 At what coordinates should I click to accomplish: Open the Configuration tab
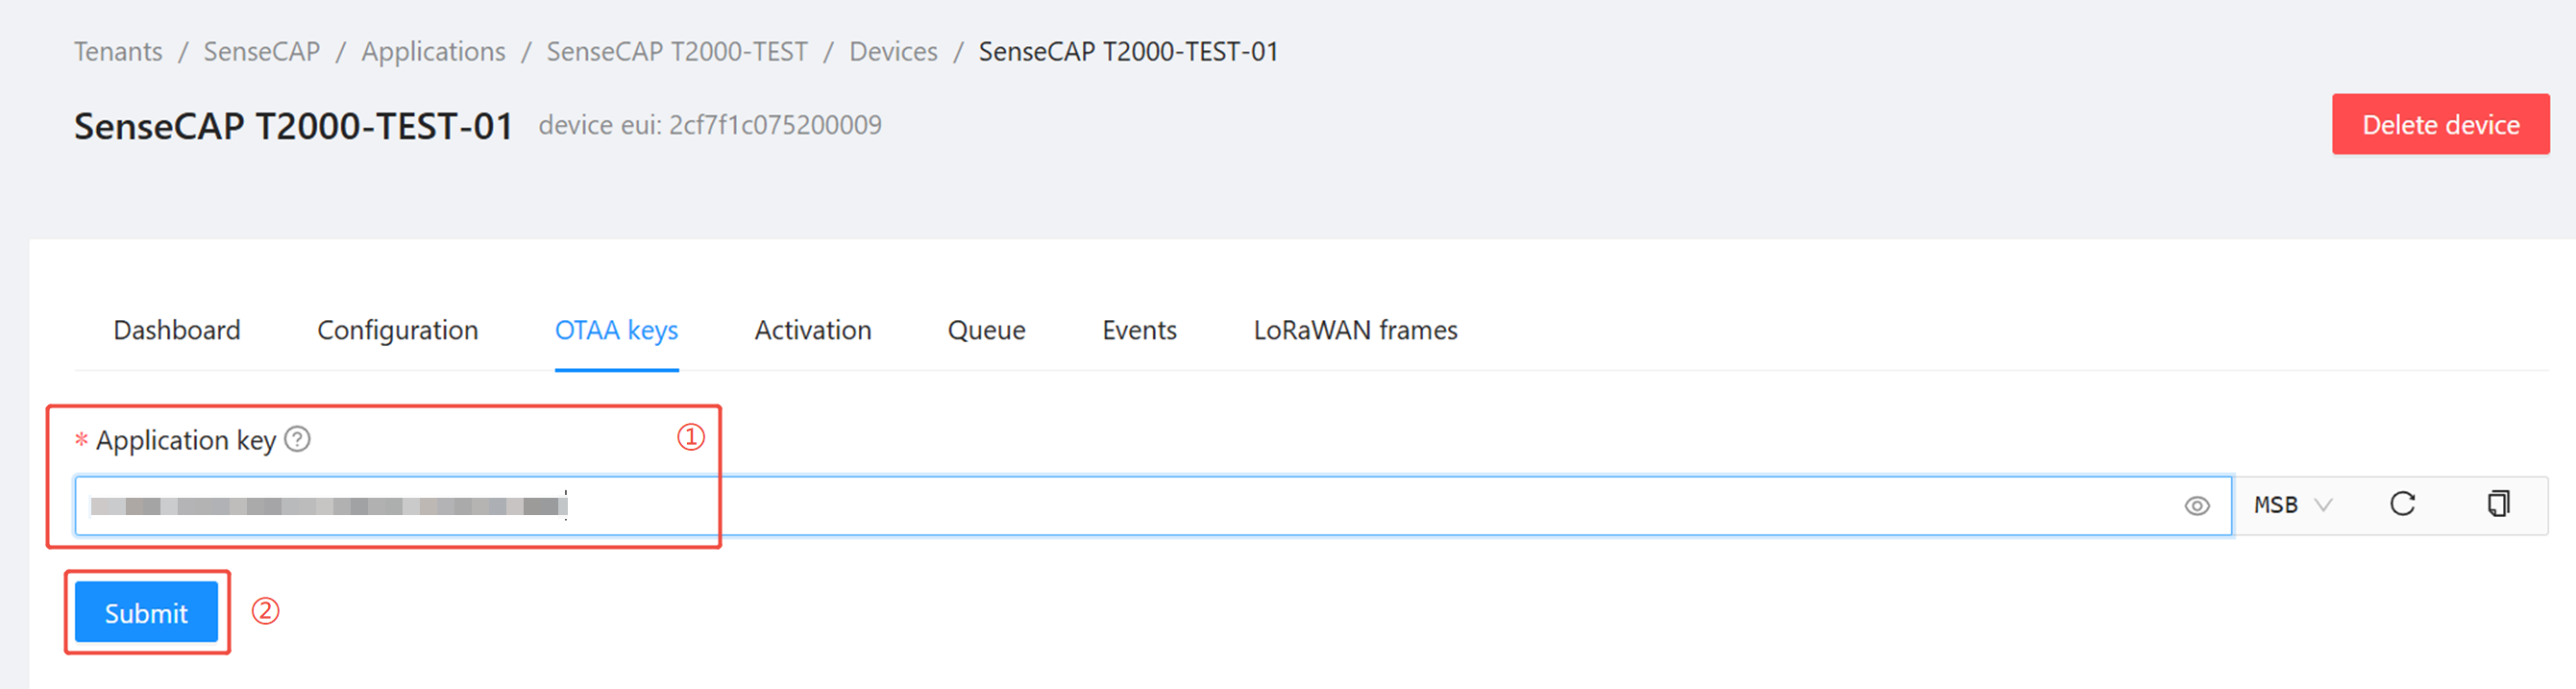(397, 330)
